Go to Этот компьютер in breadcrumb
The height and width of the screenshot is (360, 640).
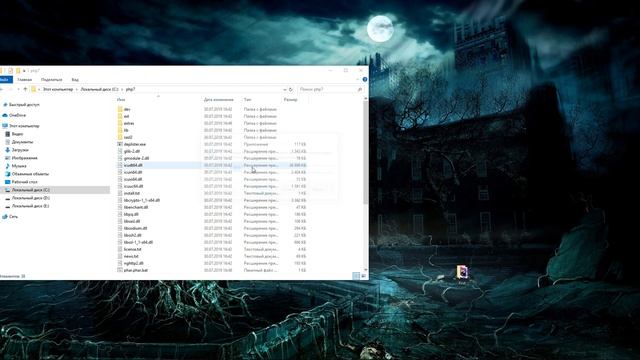pyautogui.click(x=58, y=89)
